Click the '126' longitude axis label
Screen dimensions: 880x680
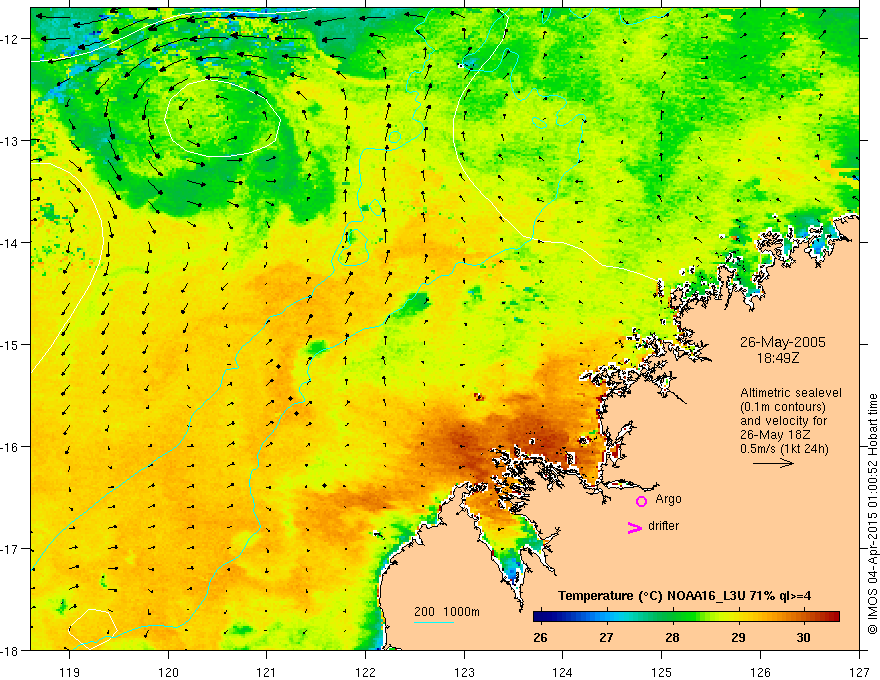tap(760, 672)
